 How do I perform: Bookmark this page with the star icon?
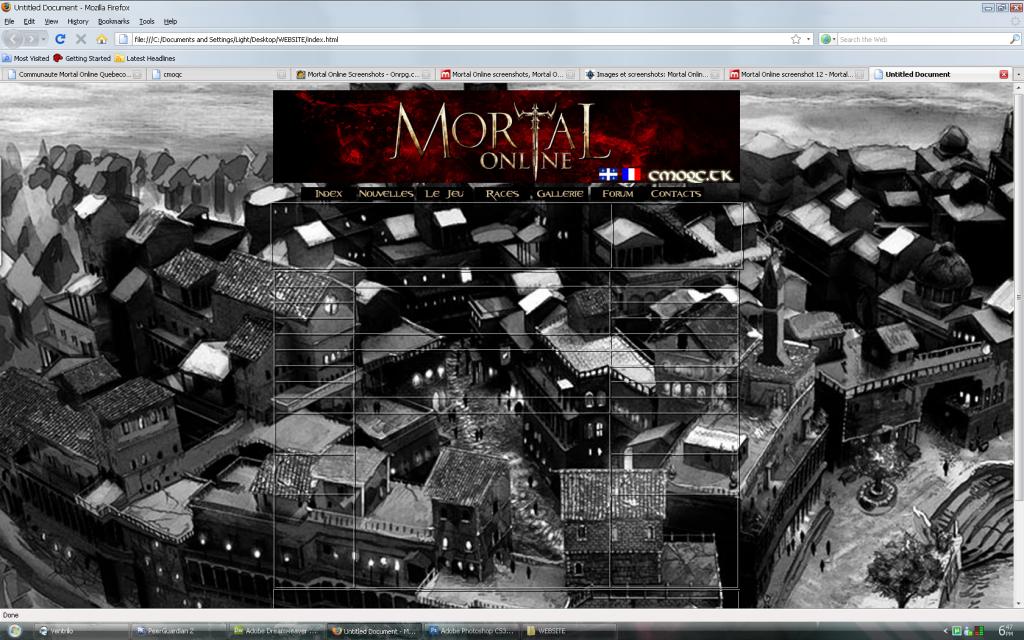click(795, 39)
